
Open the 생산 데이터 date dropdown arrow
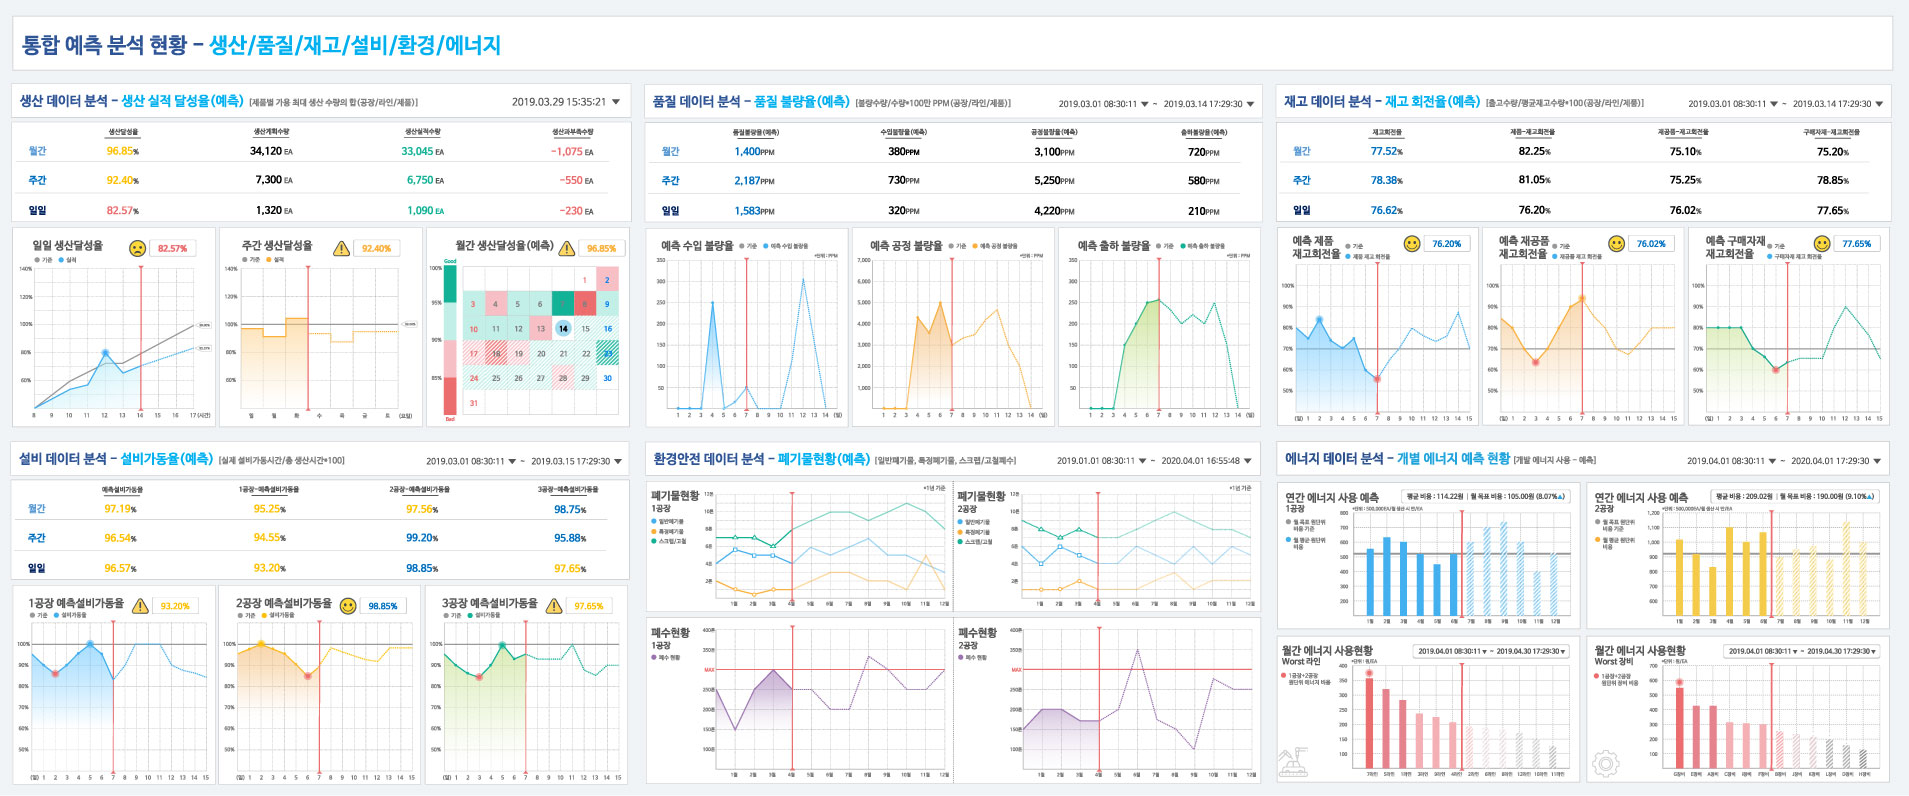coord(616,102)
